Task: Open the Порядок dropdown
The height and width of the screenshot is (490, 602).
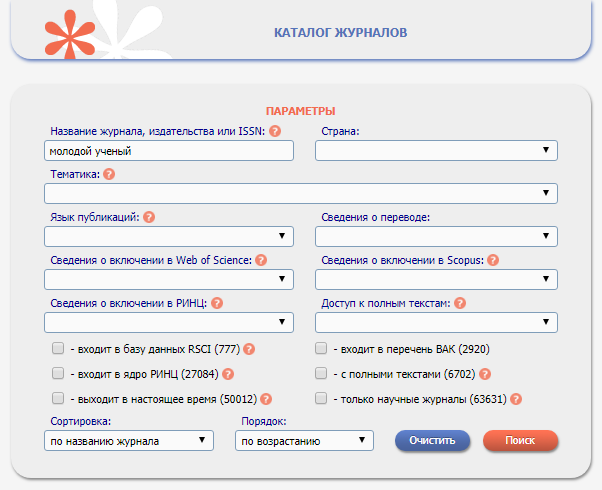Action: click(304, 440)
